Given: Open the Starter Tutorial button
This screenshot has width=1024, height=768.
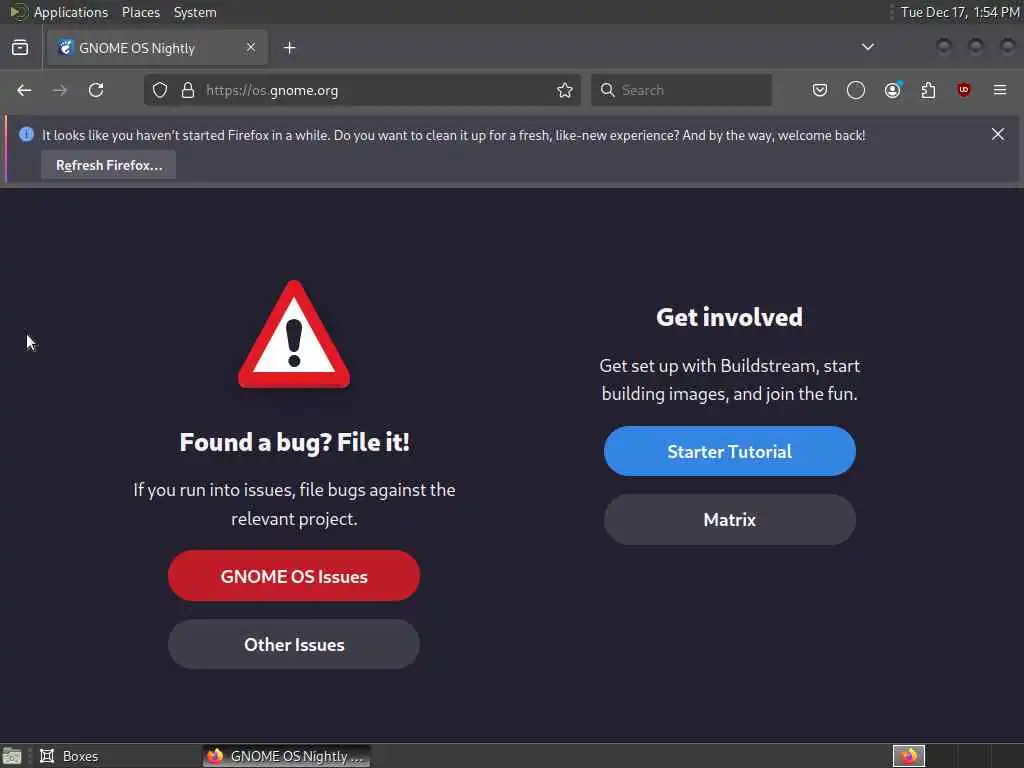Looking at the screenshot, I should click(729, 451).
